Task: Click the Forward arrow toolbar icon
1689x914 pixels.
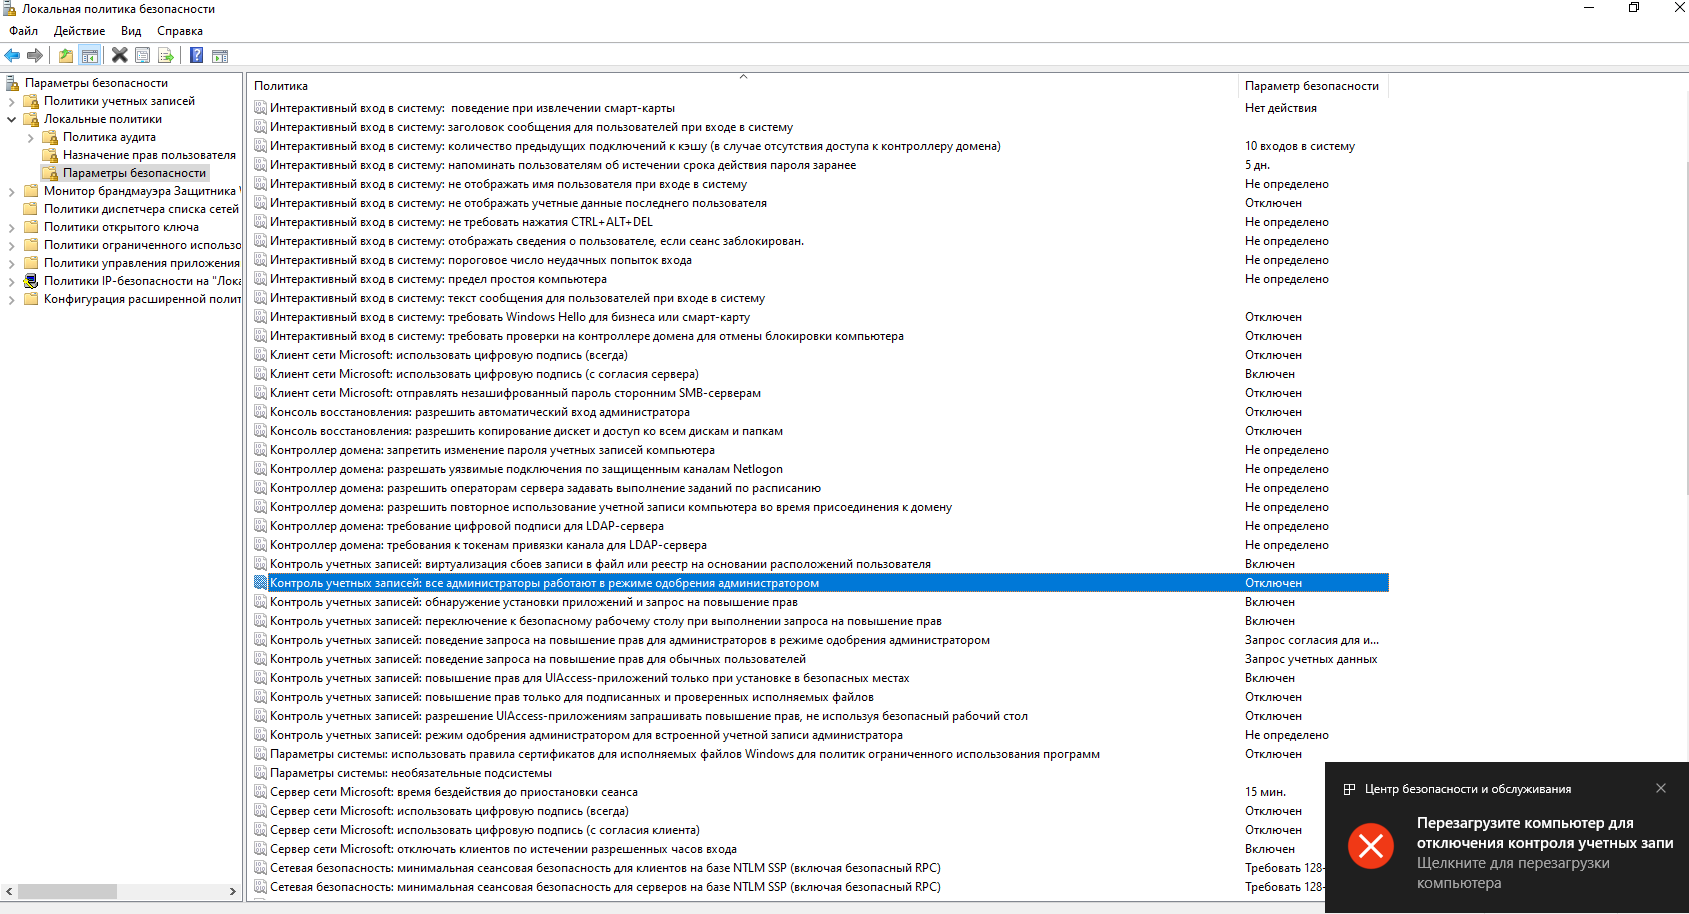Action: (x=35, y=55)
